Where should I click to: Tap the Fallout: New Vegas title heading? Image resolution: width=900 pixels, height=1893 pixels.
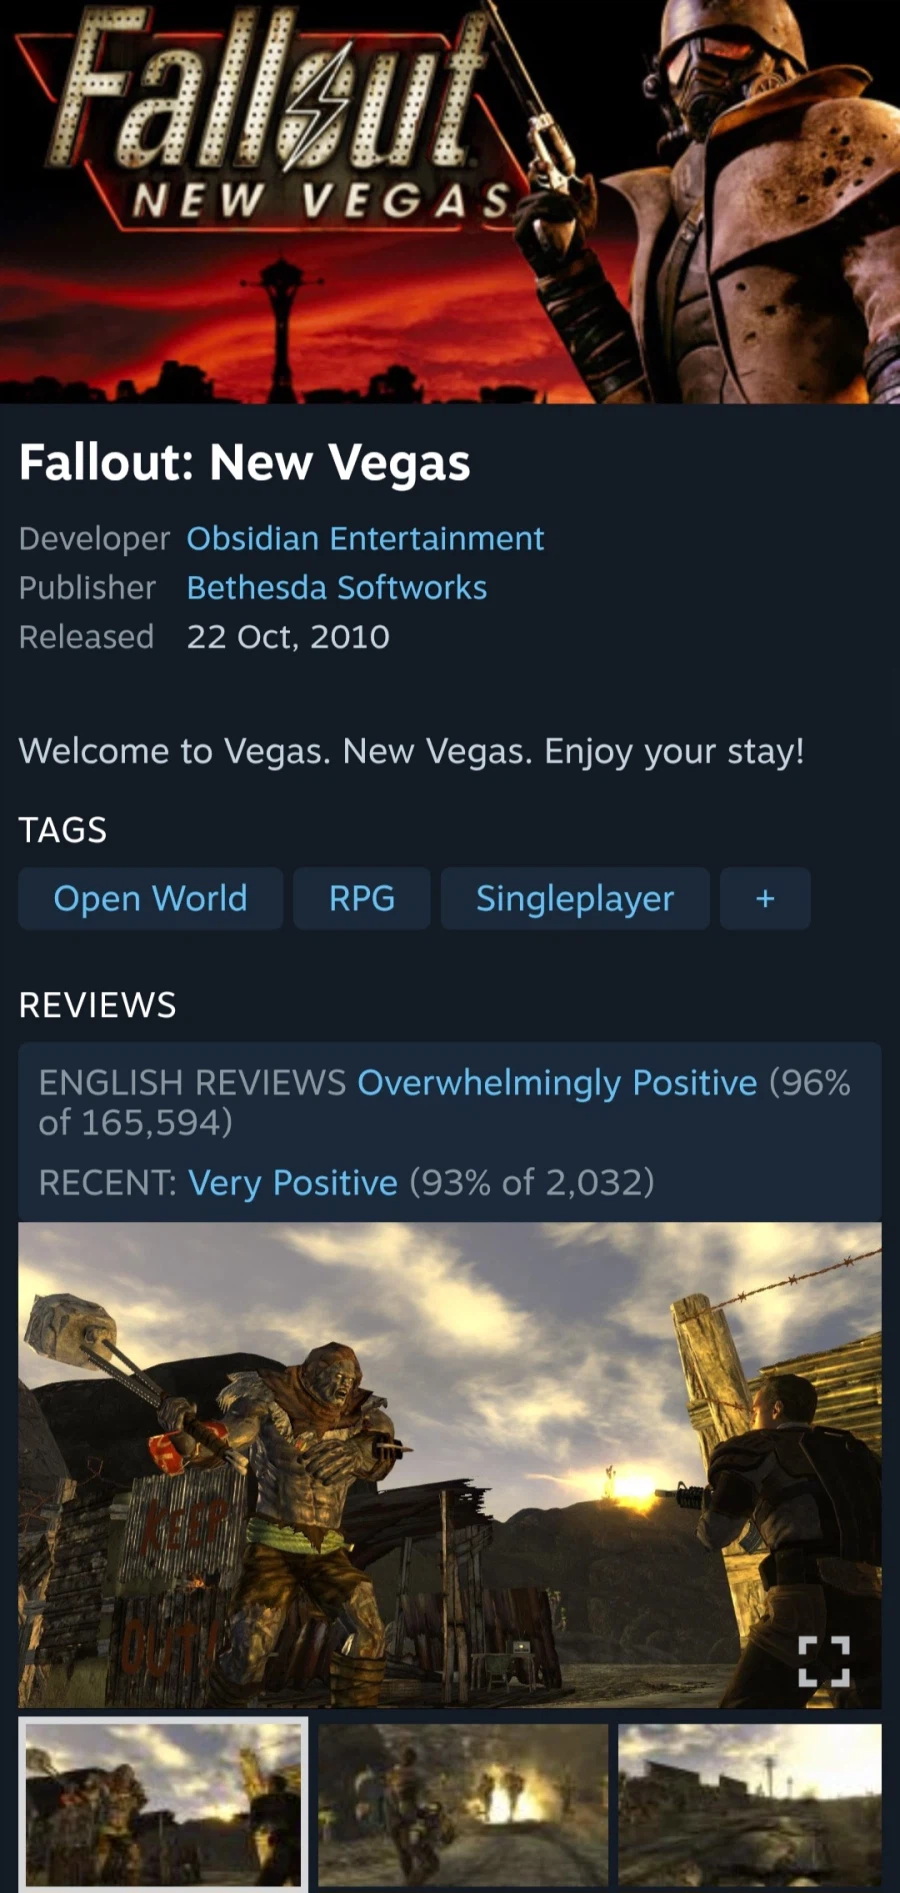(245, 463)
